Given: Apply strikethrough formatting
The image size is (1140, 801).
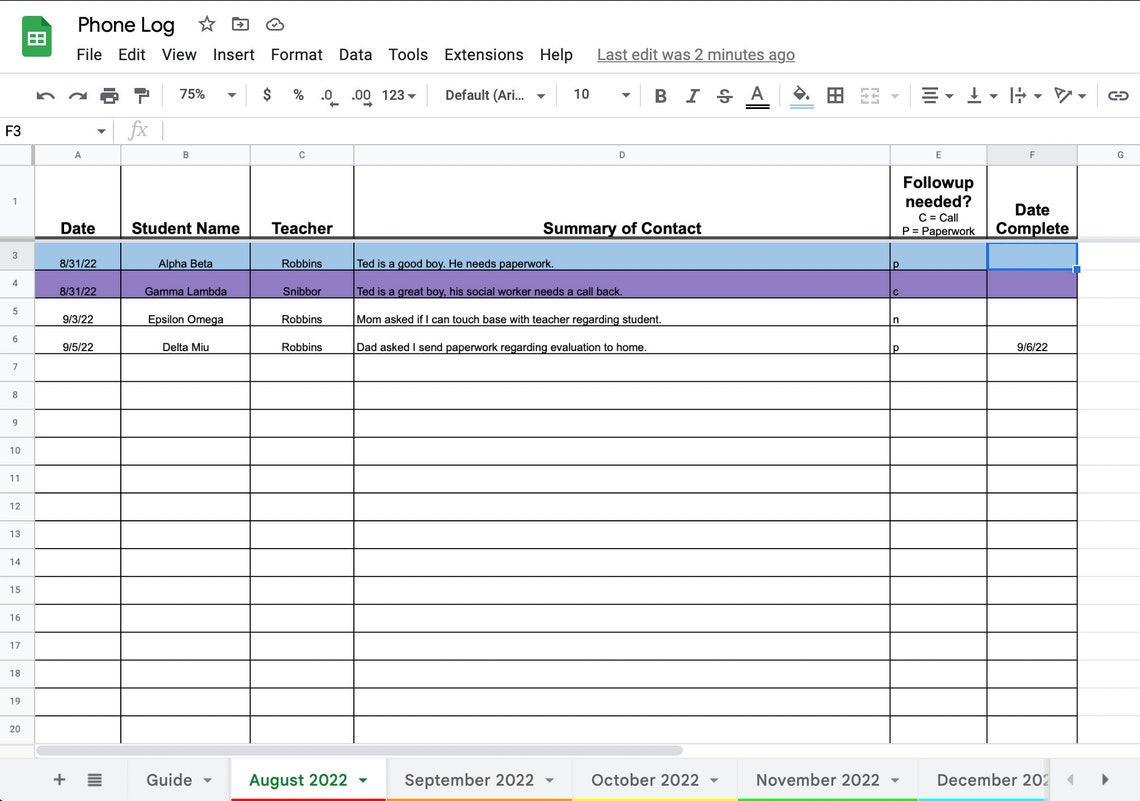Looking at the screenshot, I should tap(724, 95).
